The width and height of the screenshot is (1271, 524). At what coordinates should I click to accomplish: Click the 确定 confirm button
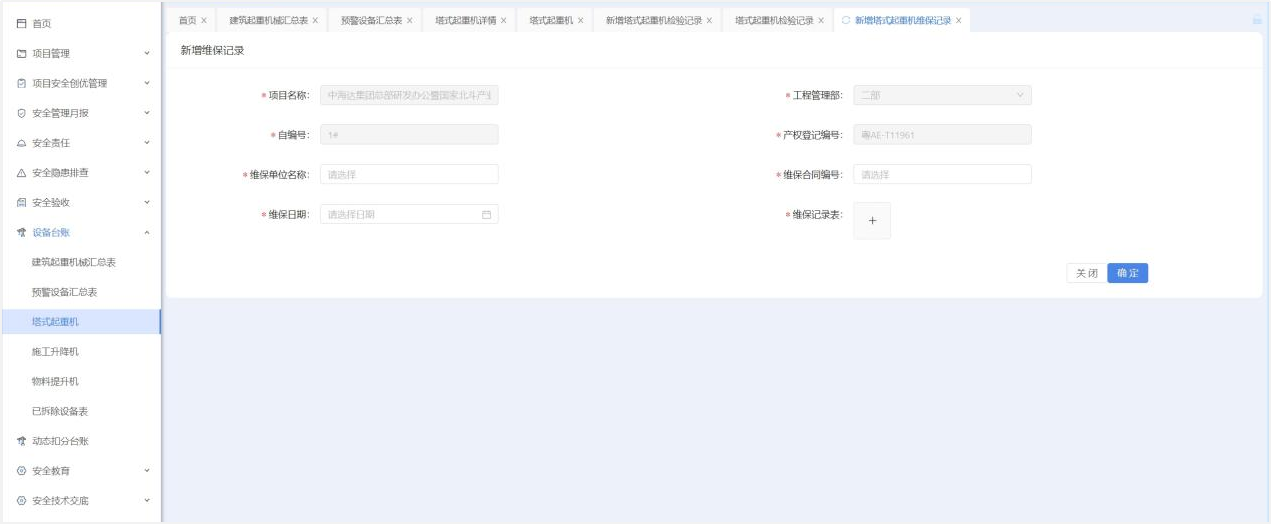click(x=1127, y=273)
